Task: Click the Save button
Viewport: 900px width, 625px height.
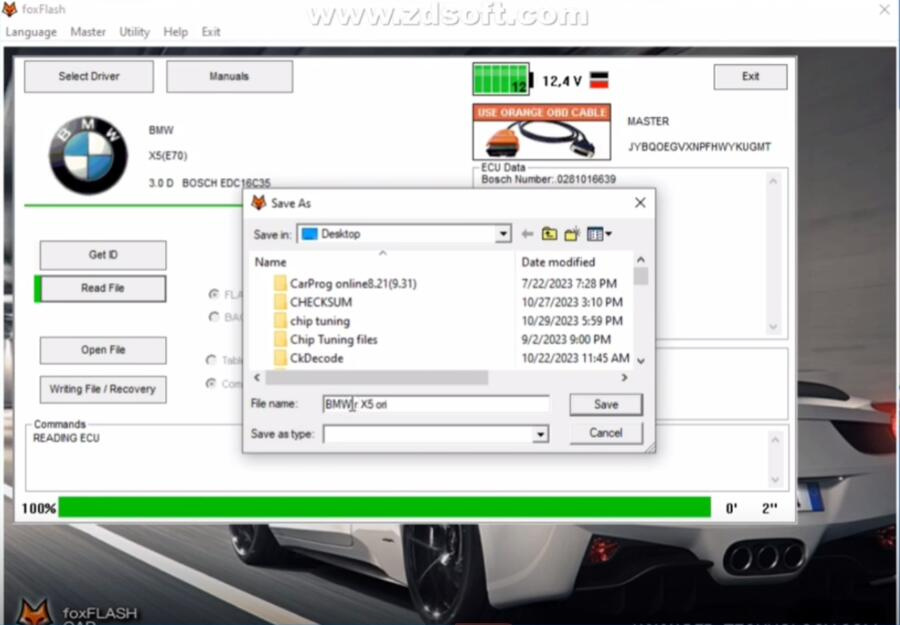Action: coord(606,405)
